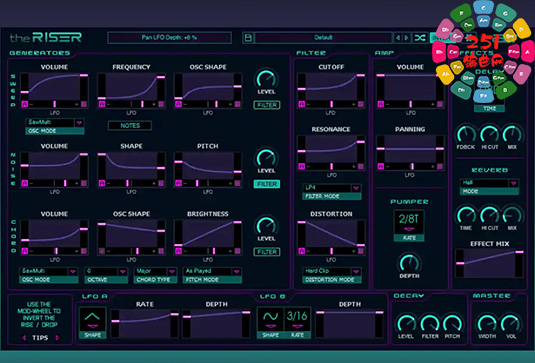Click the NOTES button under Frequency
This screenshot has width=535, height=363.
(130, 126)
